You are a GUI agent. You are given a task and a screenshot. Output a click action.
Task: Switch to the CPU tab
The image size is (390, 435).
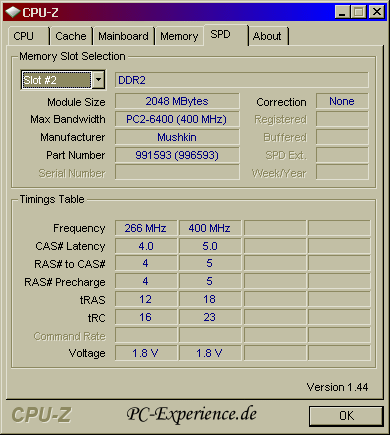28,36
